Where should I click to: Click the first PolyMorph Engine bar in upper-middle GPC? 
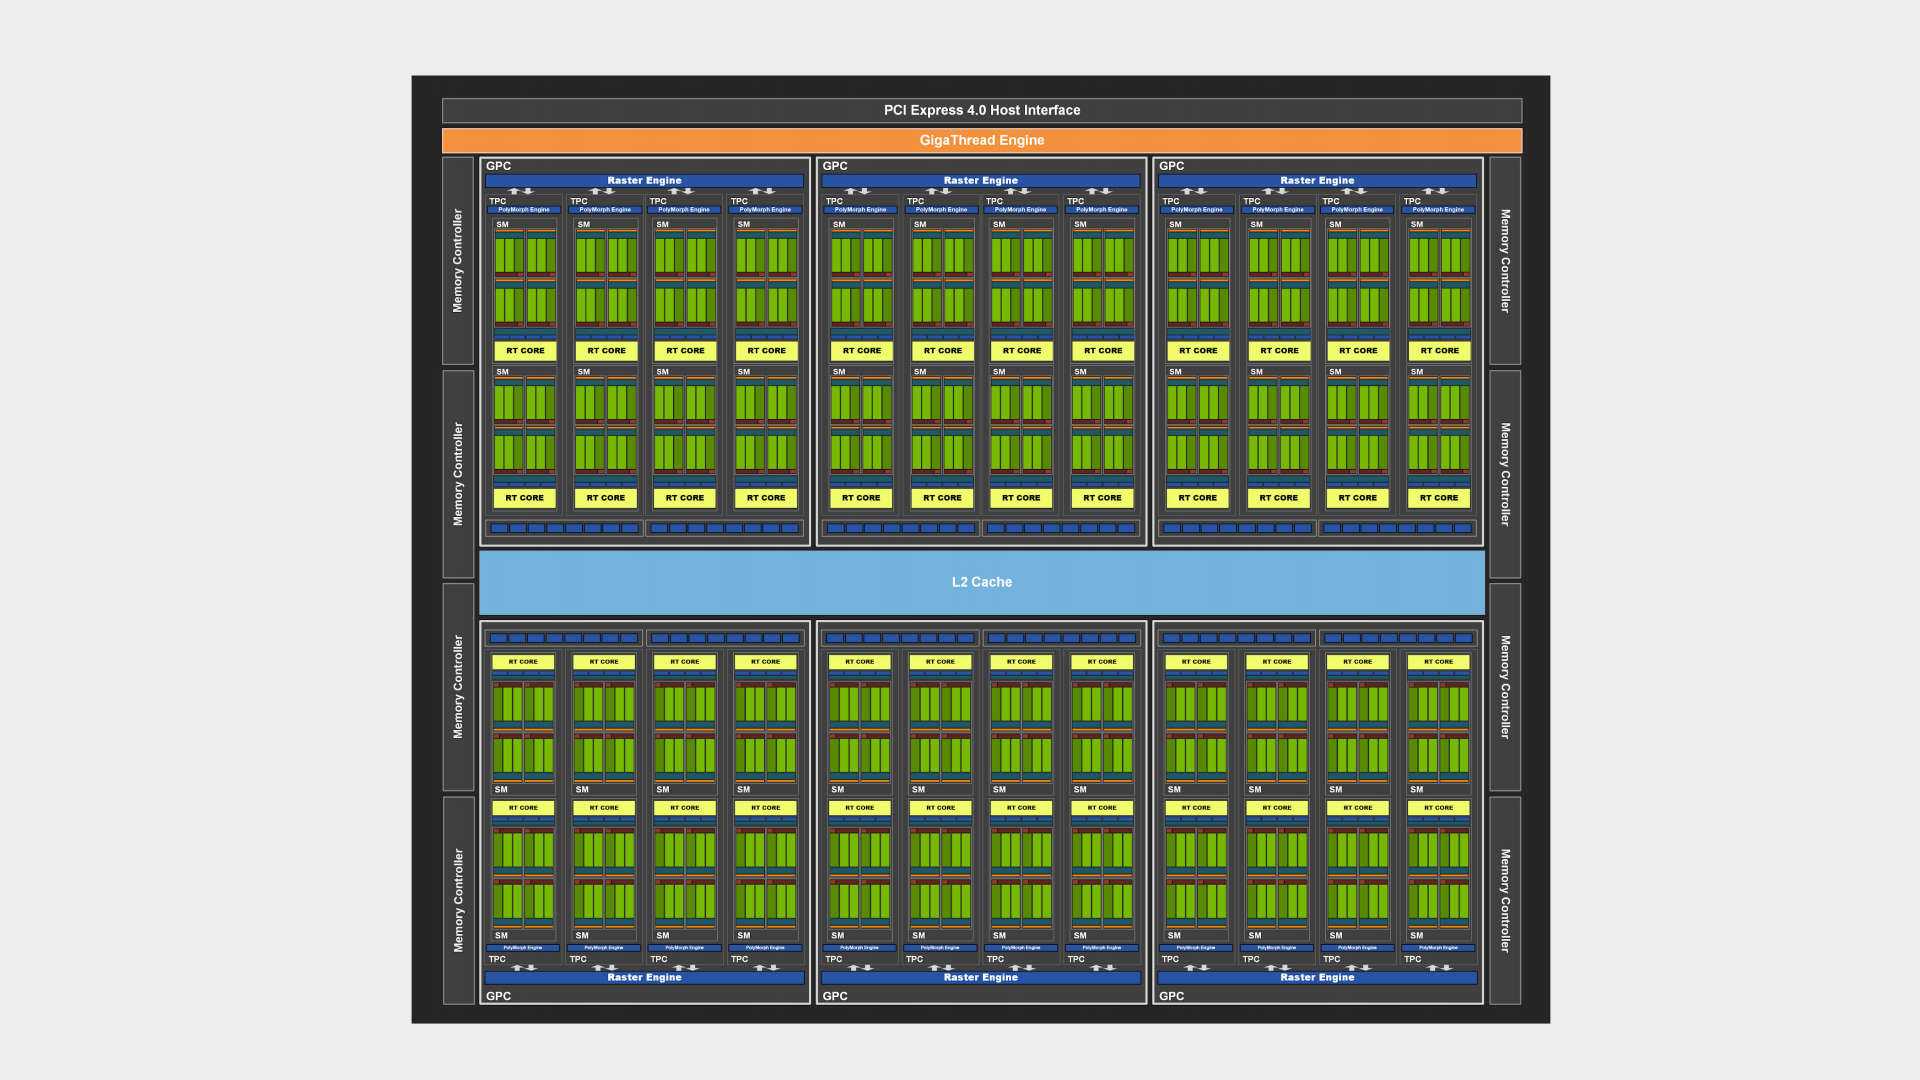[x=860, y=210]
